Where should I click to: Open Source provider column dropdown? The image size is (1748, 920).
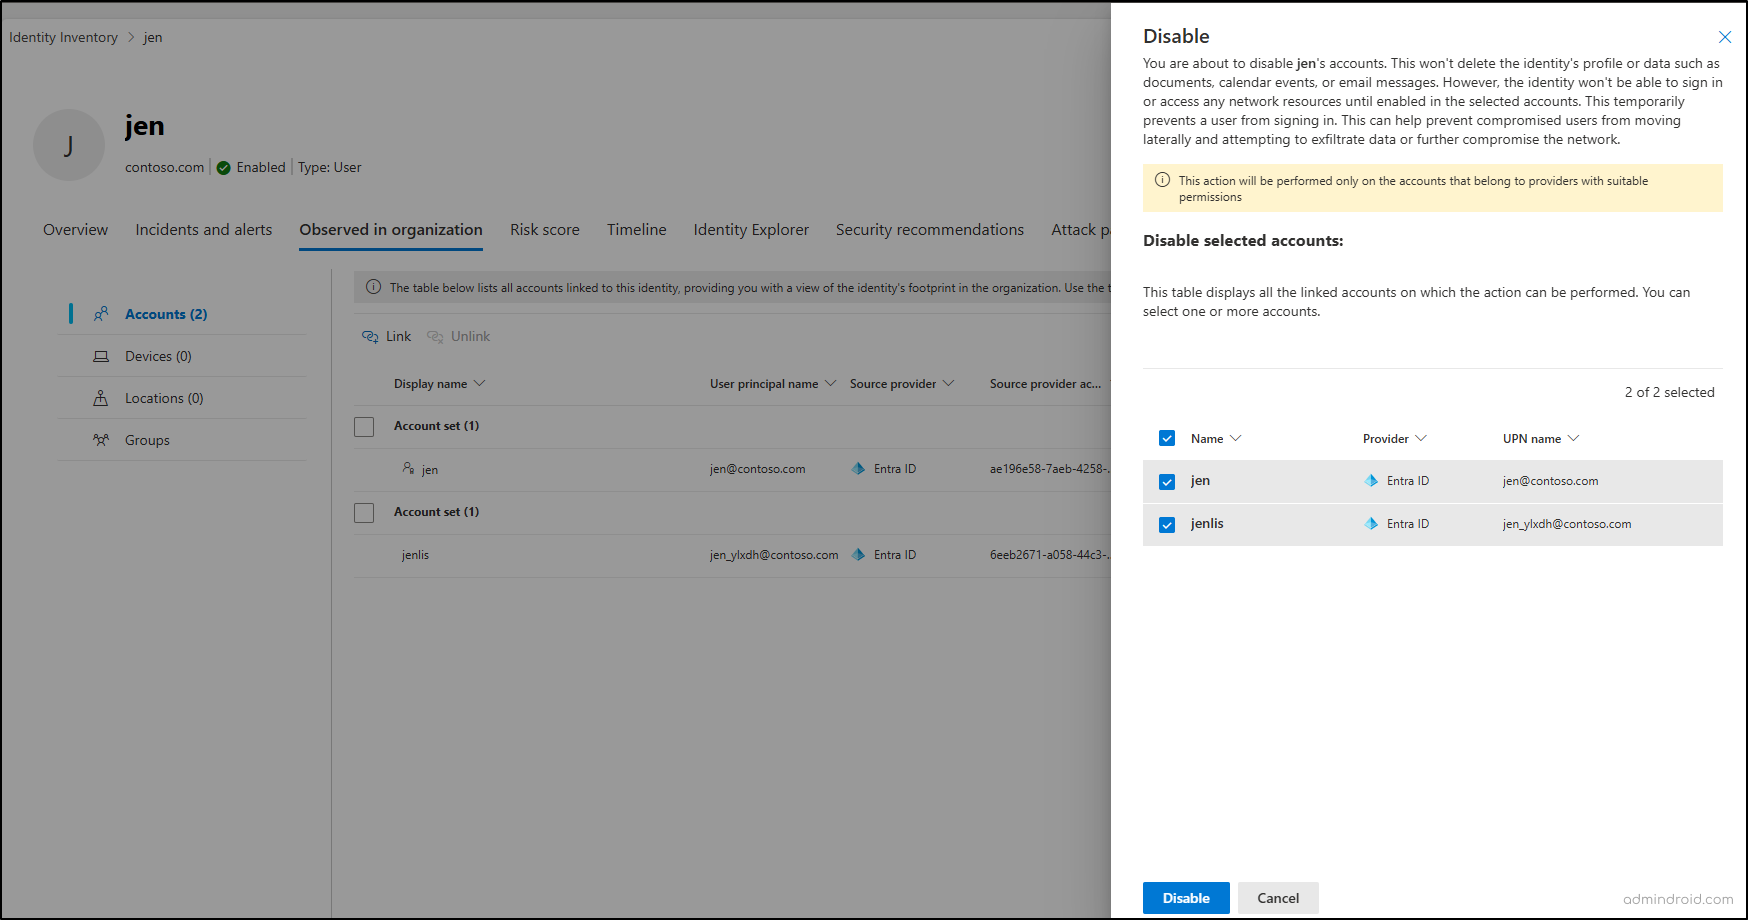click(948, 384)
